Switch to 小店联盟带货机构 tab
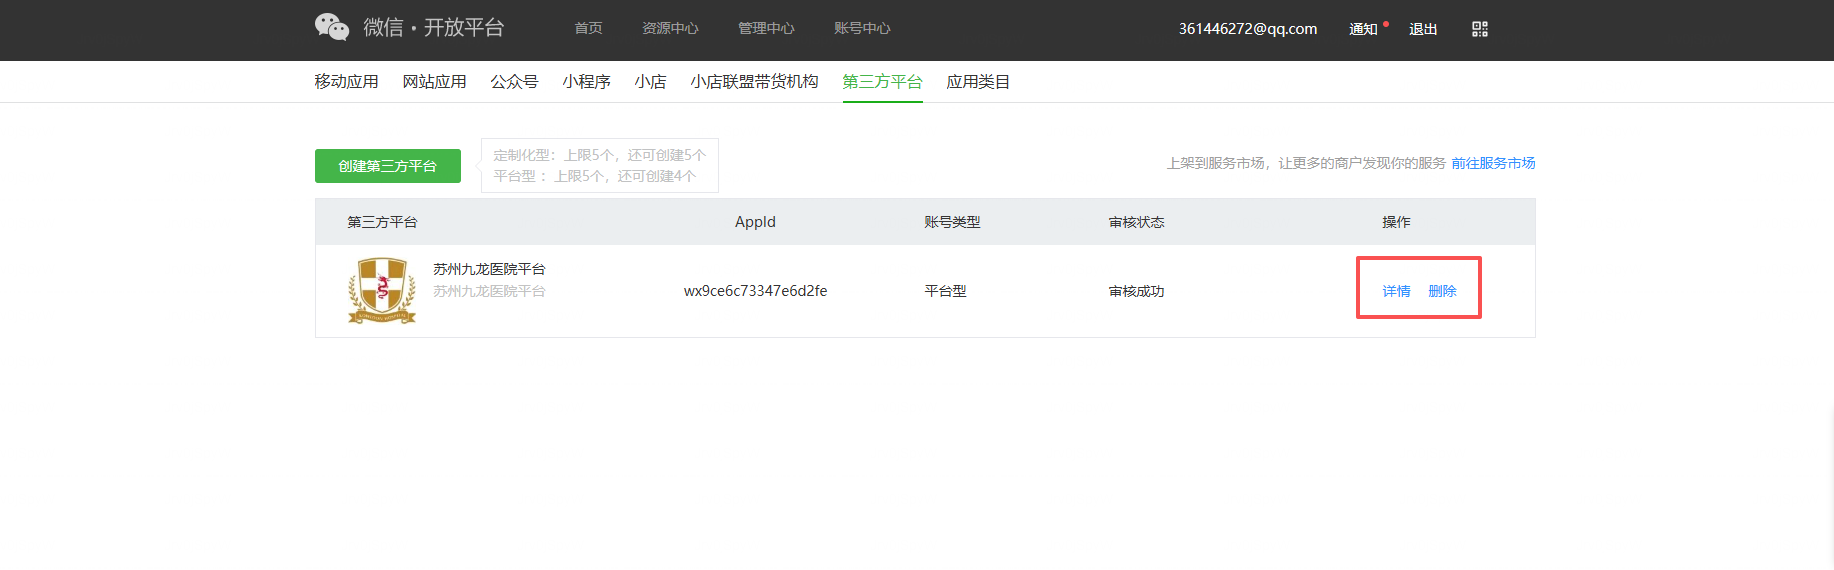 point(754,82)
